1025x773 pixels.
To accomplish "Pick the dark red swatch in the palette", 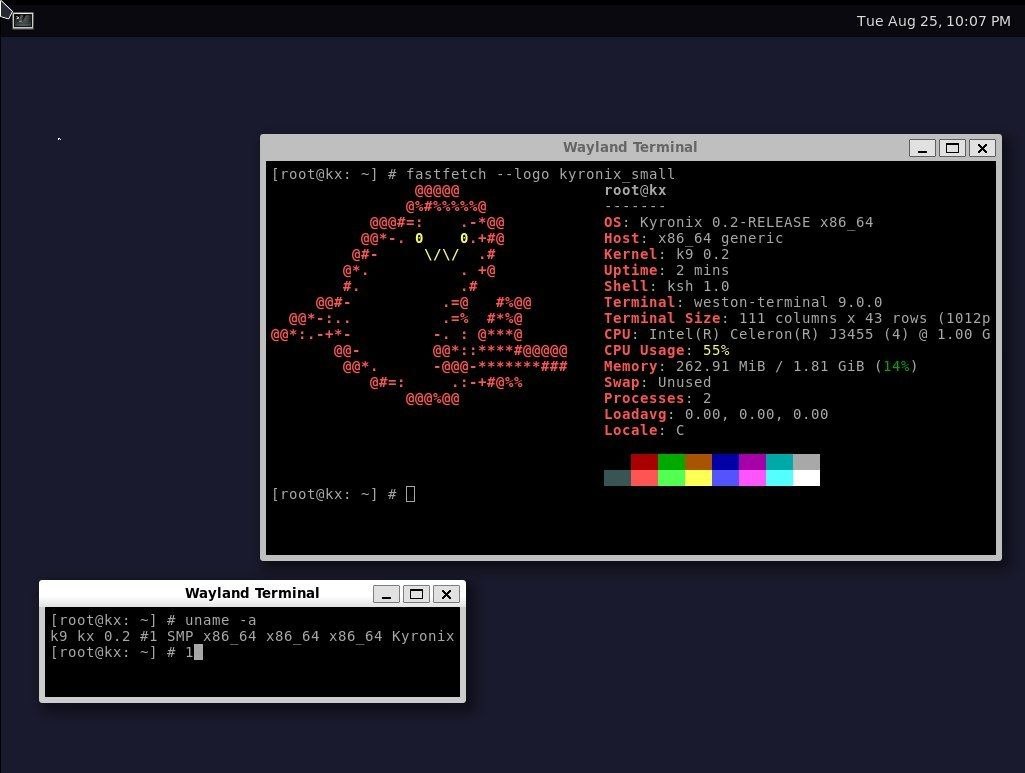I will [x=644, y=462].
